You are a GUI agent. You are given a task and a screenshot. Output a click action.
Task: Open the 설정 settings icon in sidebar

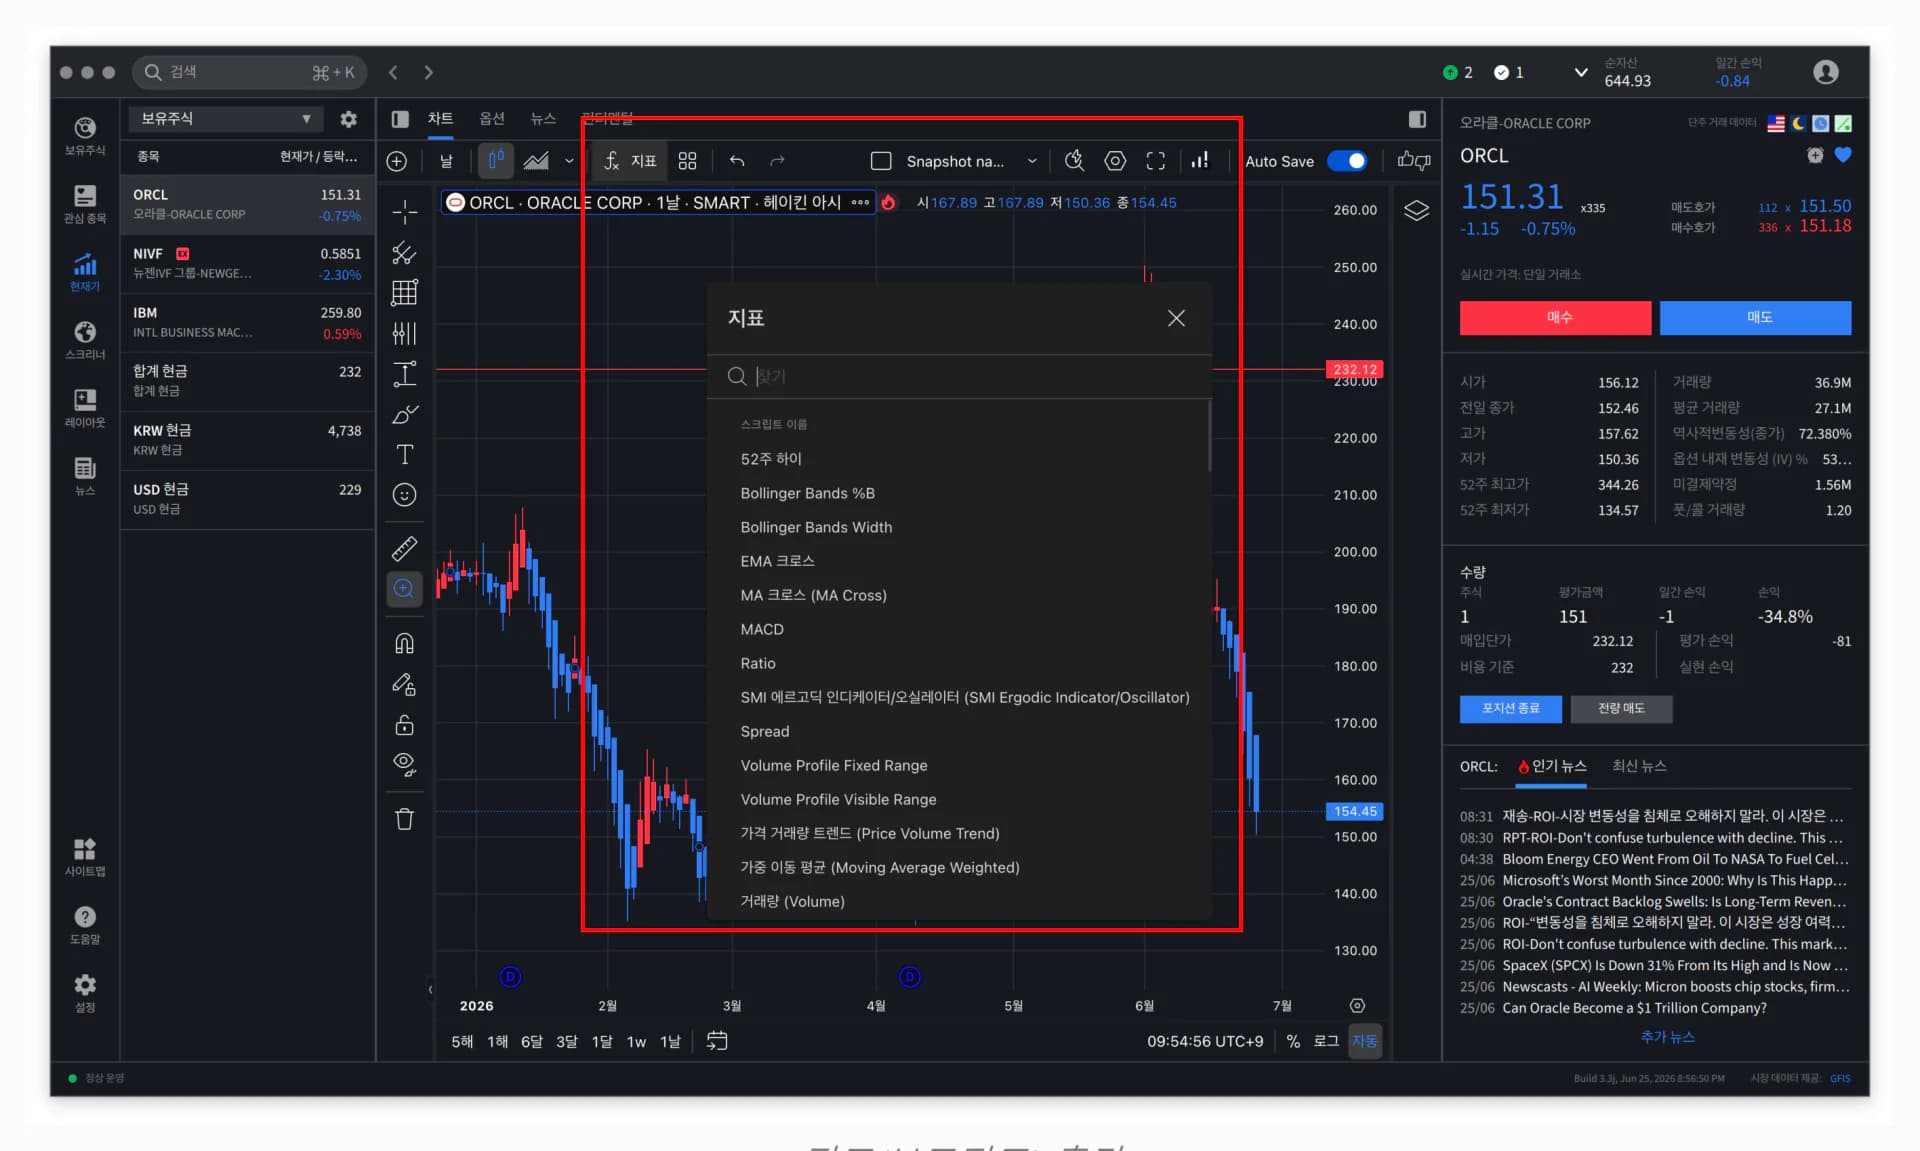(85, 992)
